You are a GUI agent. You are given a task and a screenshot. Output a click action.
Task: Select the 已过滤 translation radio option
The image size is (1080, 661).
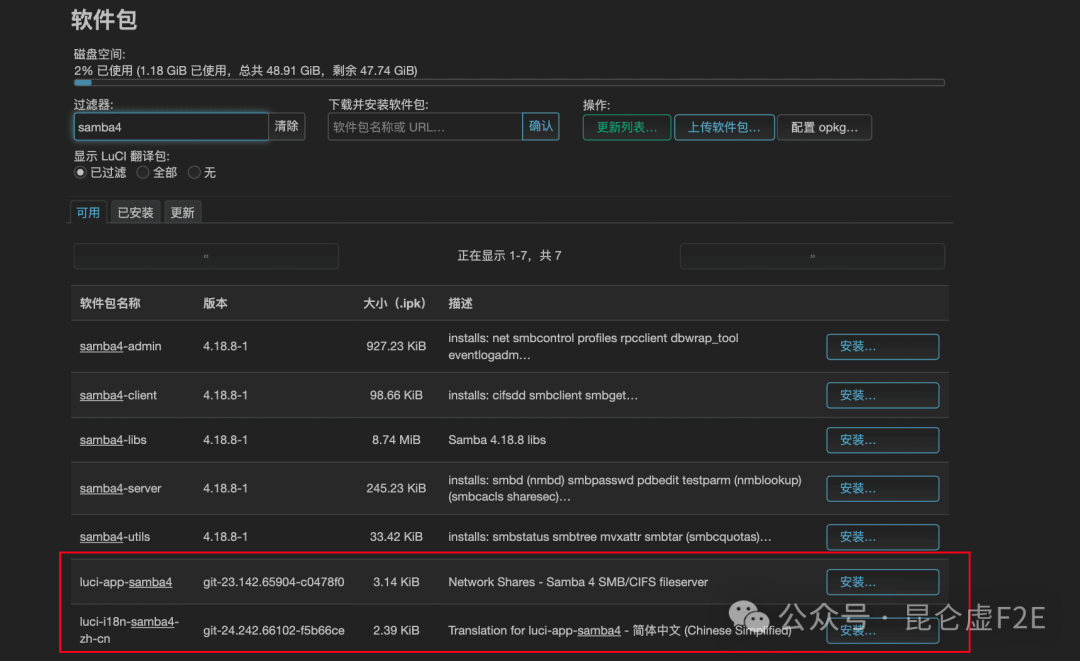(81, 173)
